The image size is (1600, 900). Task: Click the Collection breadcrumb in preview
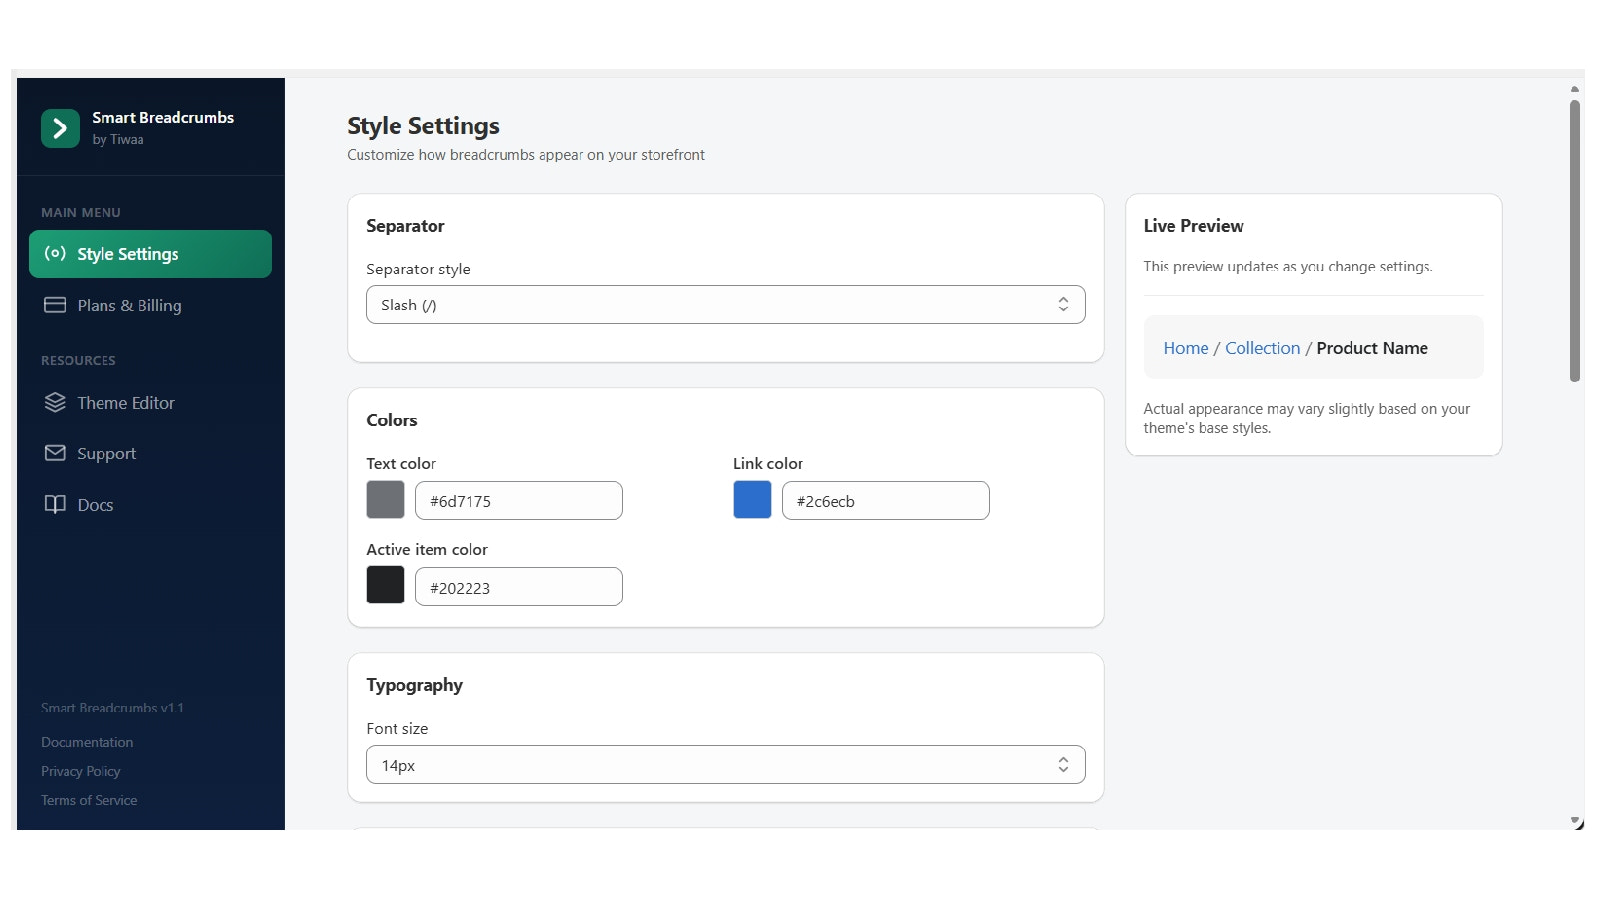tap(1262, 348)
